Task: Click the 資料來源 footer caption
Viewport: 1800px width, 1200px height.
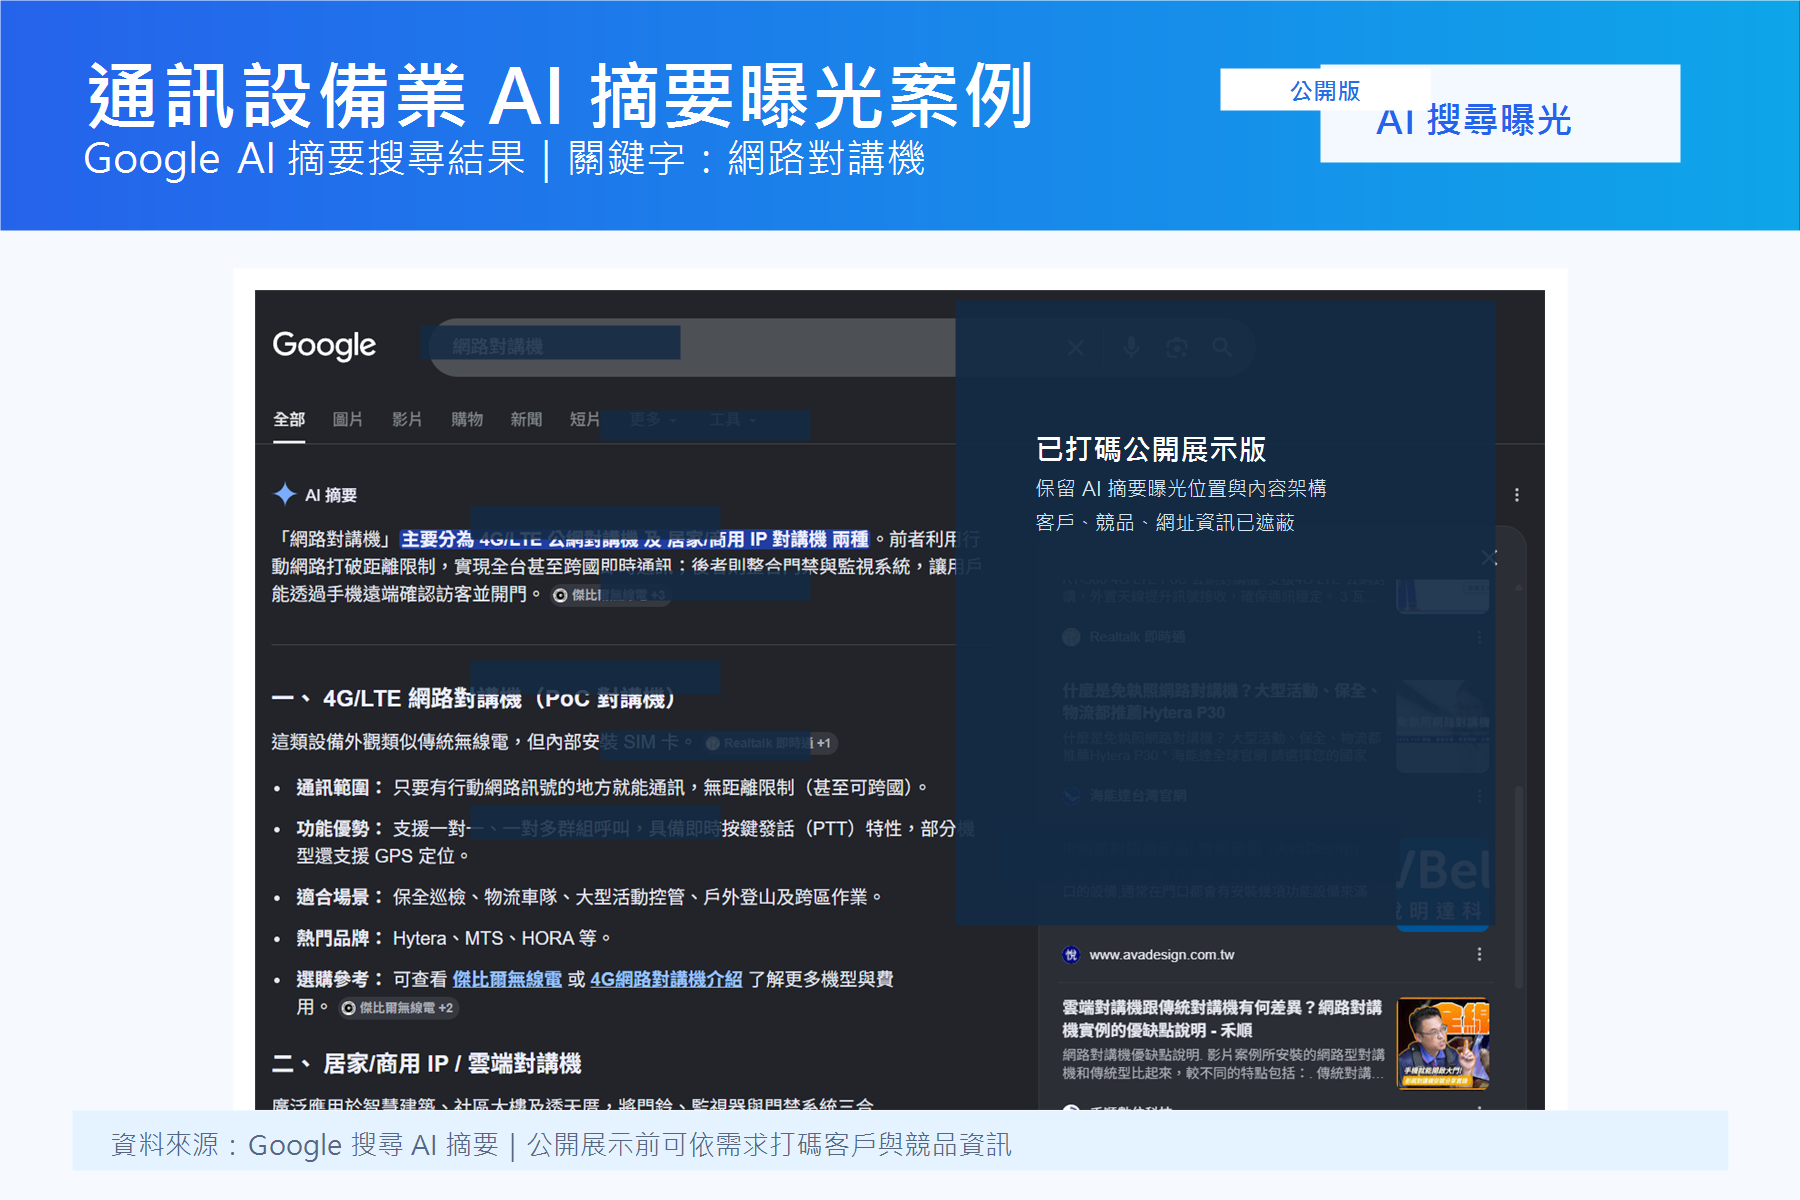Action: pos(561,1144)
